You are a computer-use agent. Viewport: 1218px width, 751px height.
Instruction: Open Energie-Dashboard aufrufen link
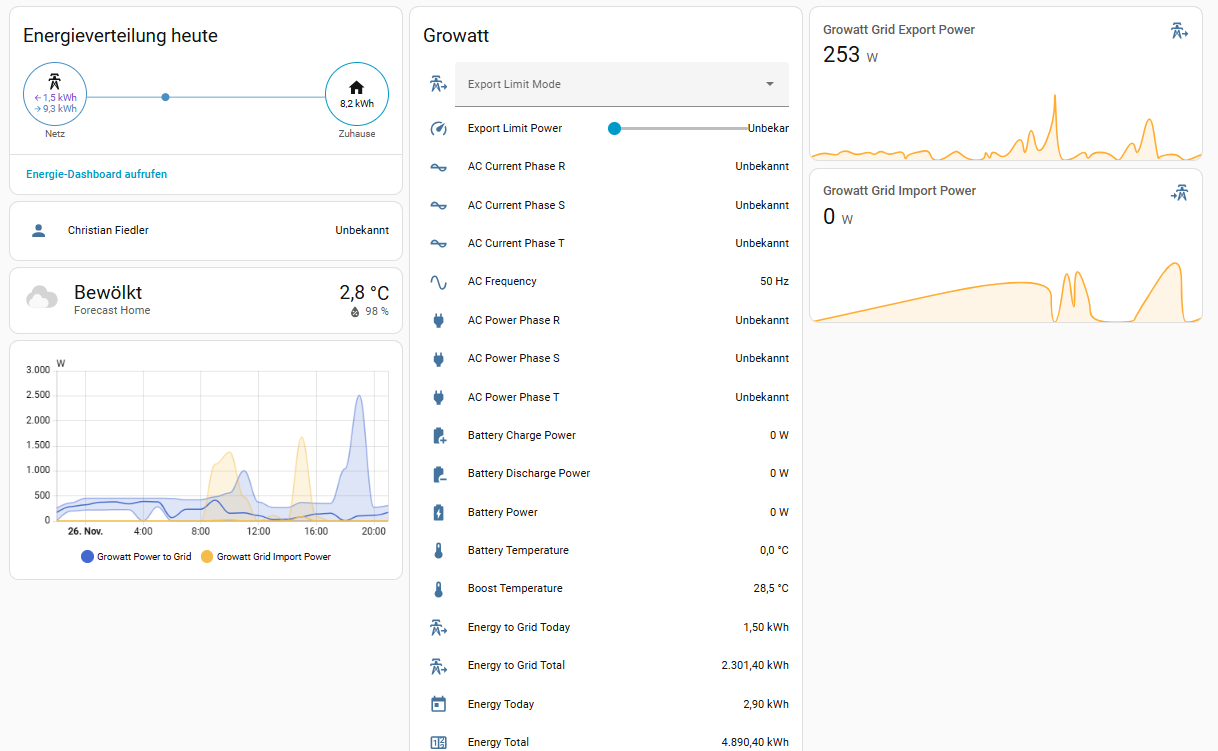coord(97,174)
